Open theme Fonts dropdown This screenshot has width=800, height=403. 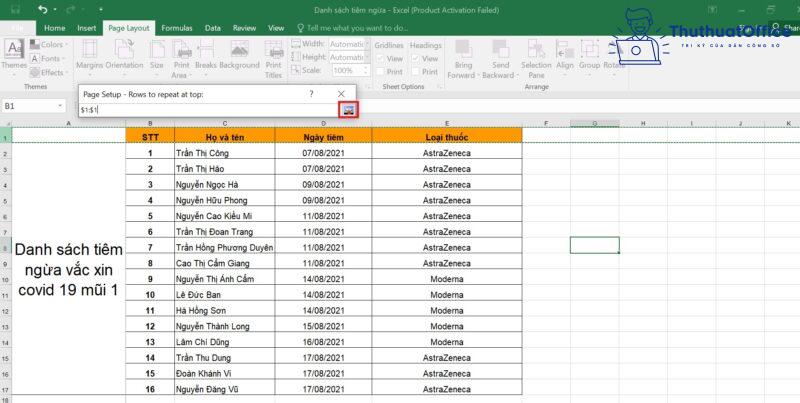47,59
